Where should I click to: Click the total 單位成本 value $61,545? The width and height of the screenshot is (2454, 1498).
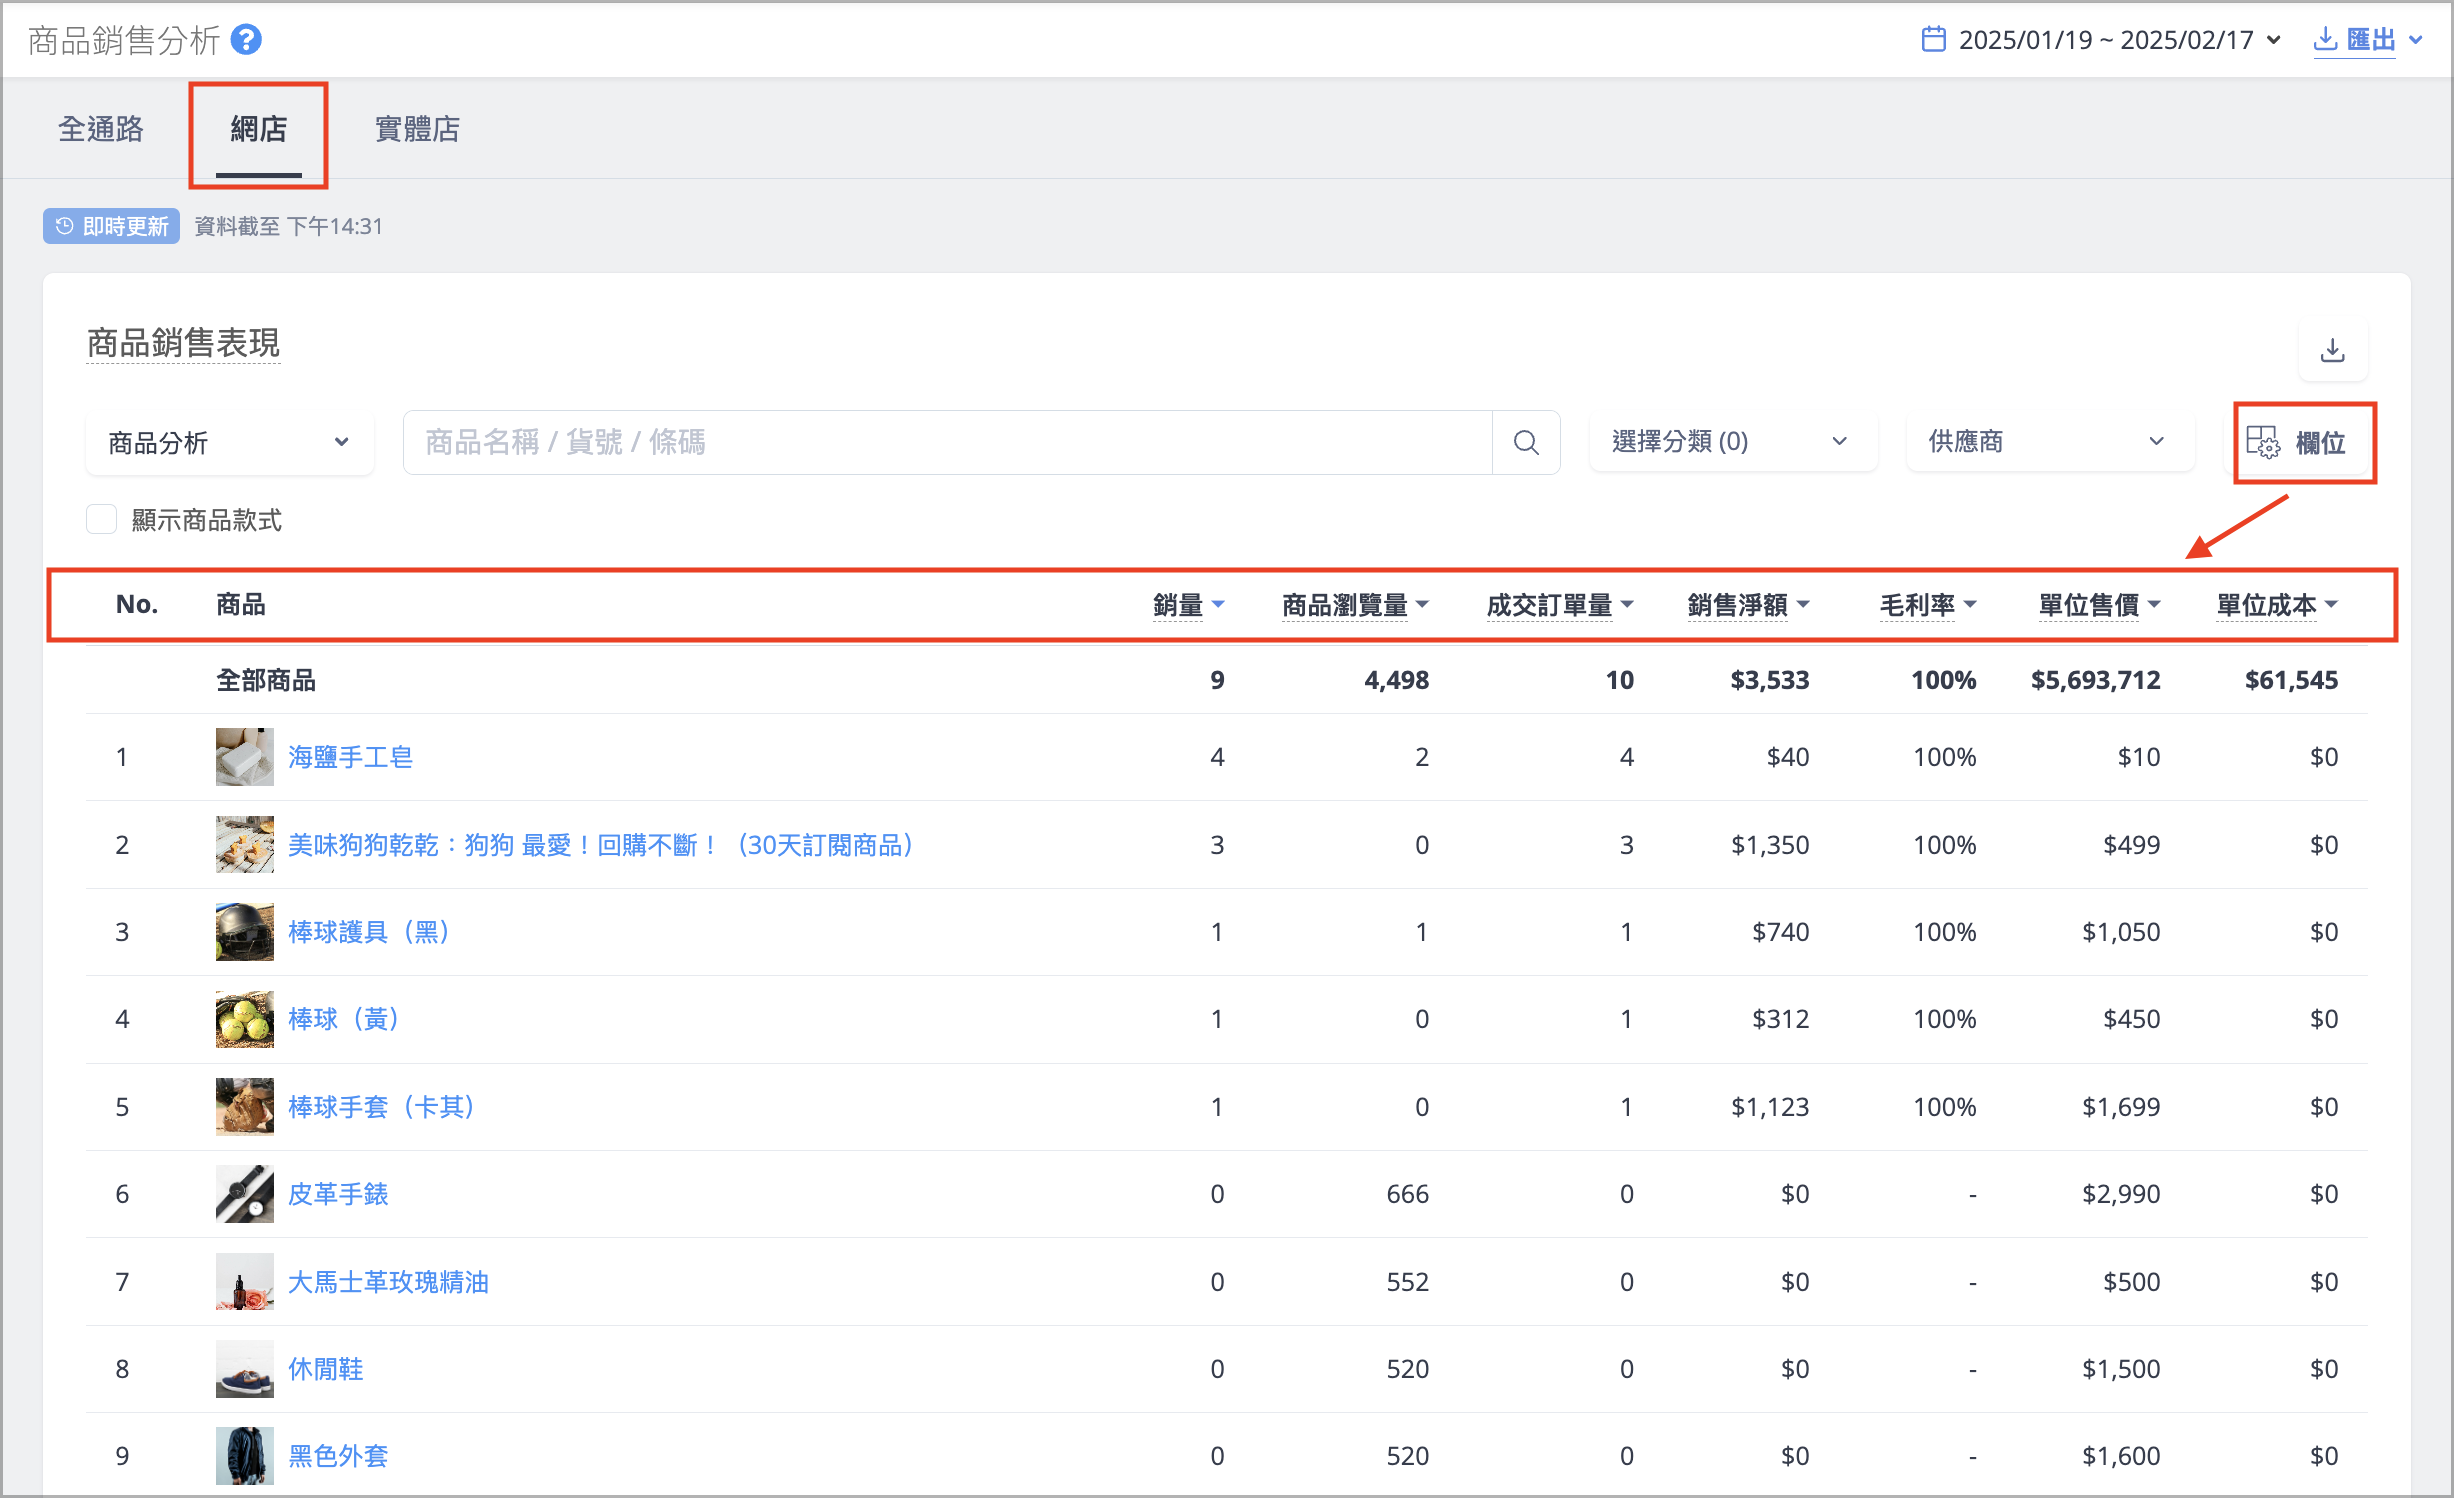(x=2292, y=680)
